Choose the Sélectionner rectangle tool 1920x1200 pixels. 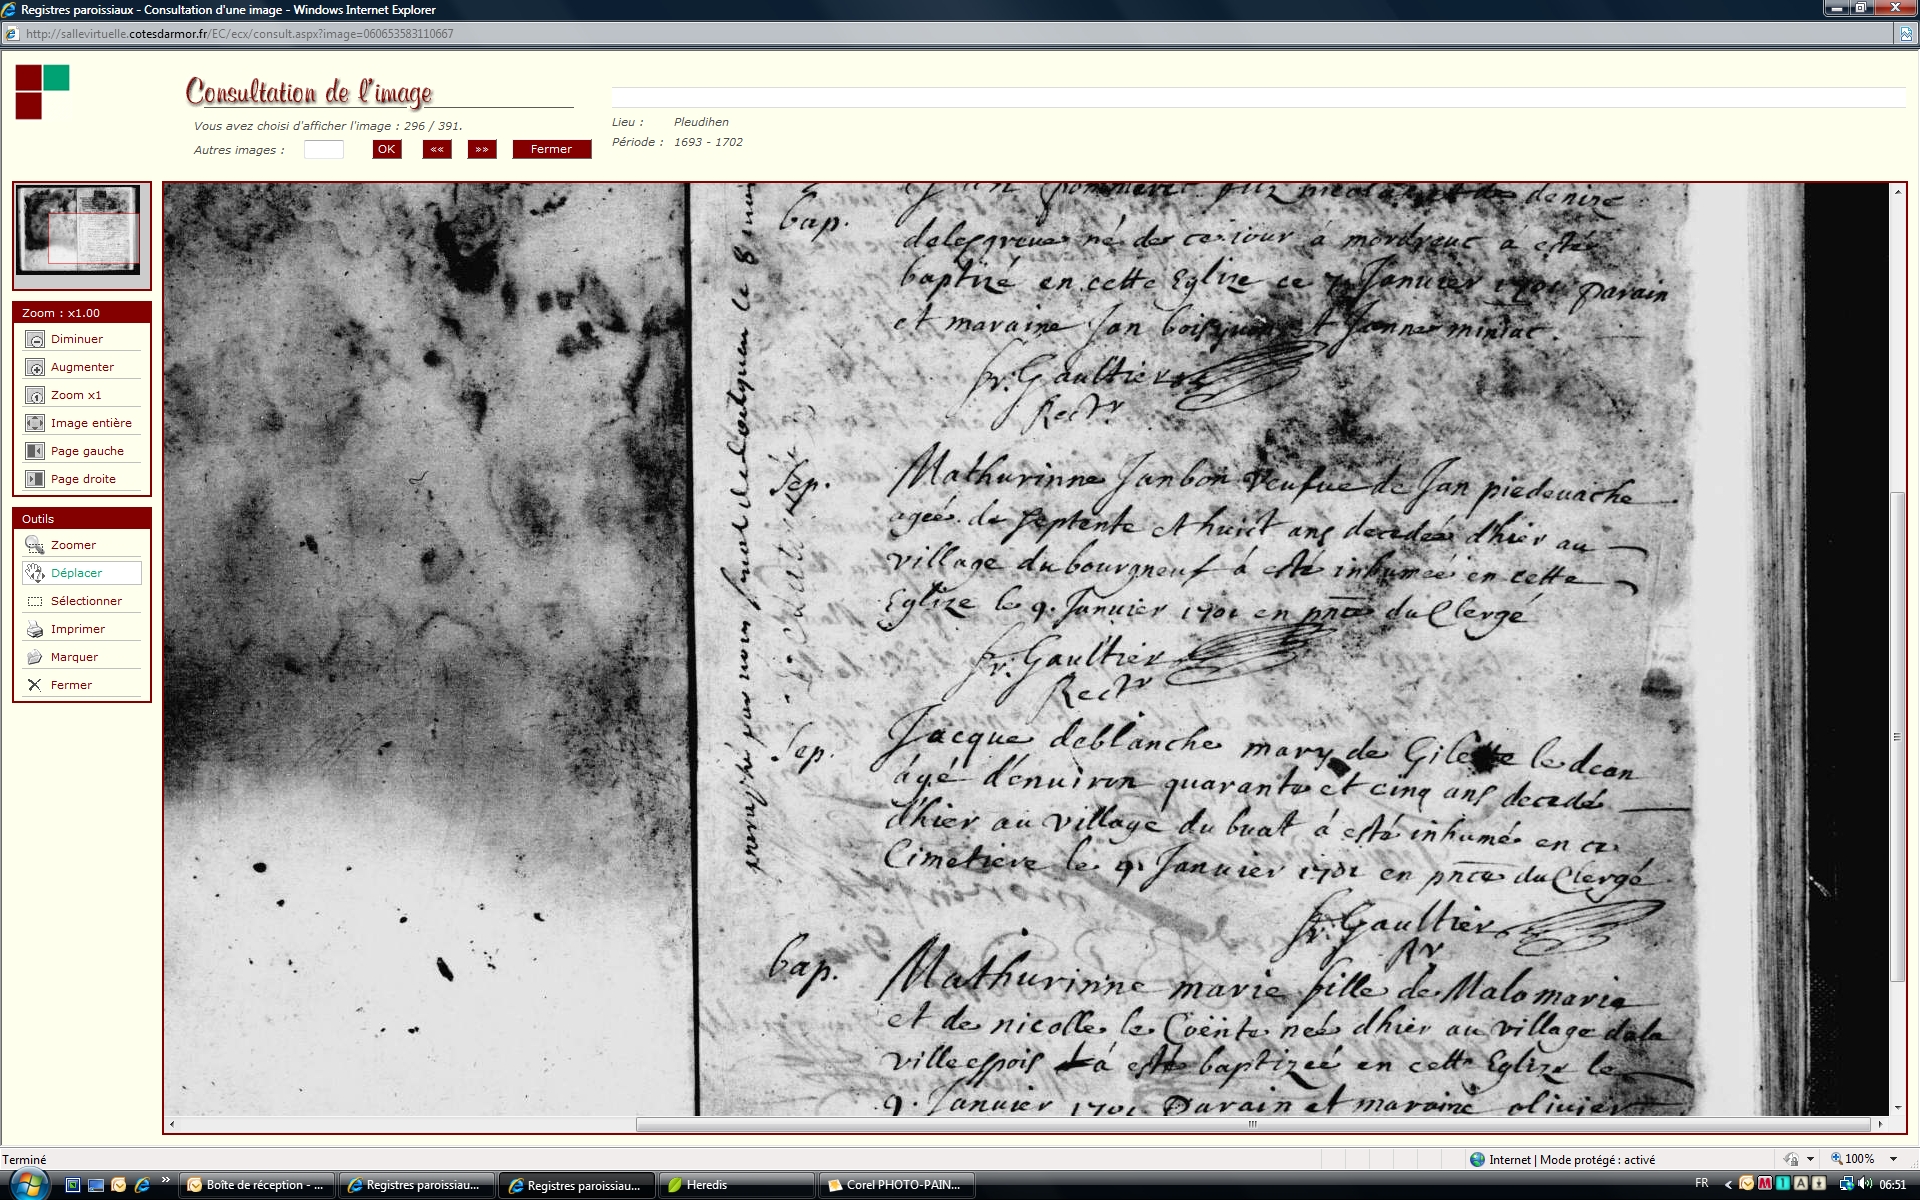tap(35, 602)
